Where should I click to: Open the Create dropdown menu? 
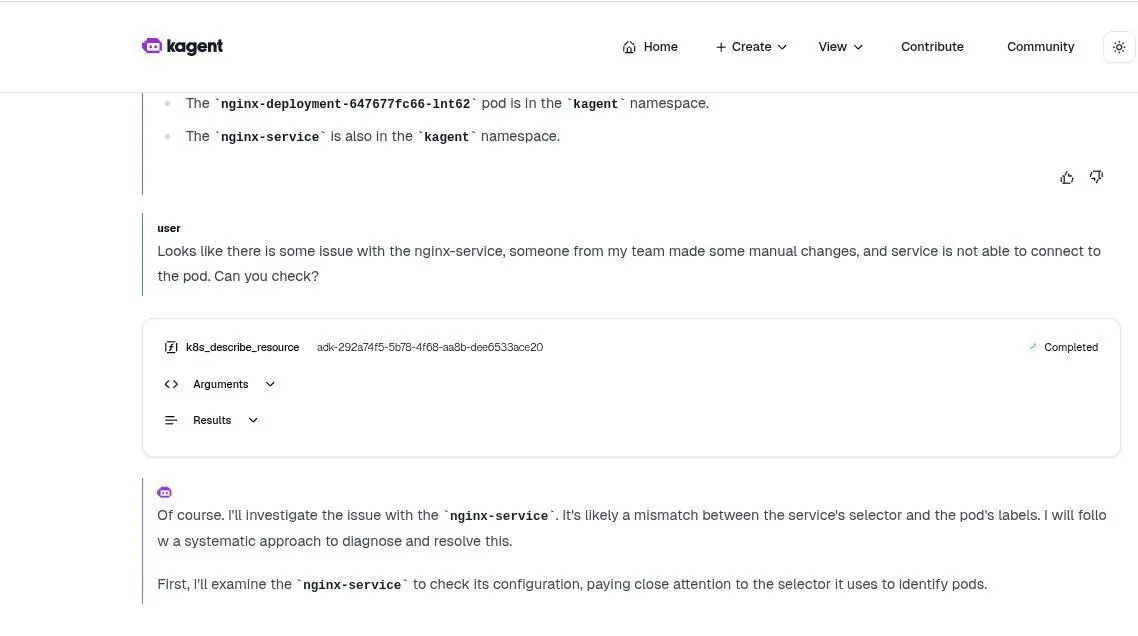coord(750,47)
